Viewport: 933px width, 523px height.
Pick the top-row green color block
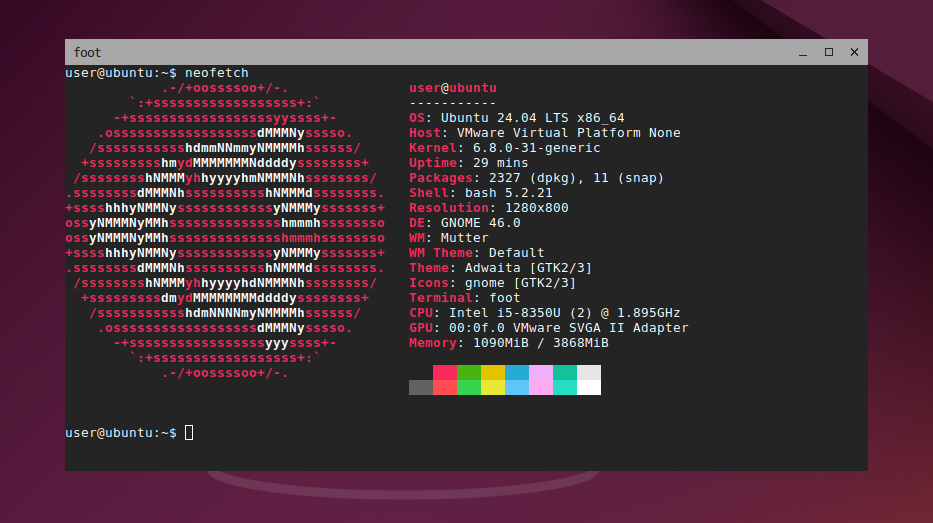coord(469,372)
